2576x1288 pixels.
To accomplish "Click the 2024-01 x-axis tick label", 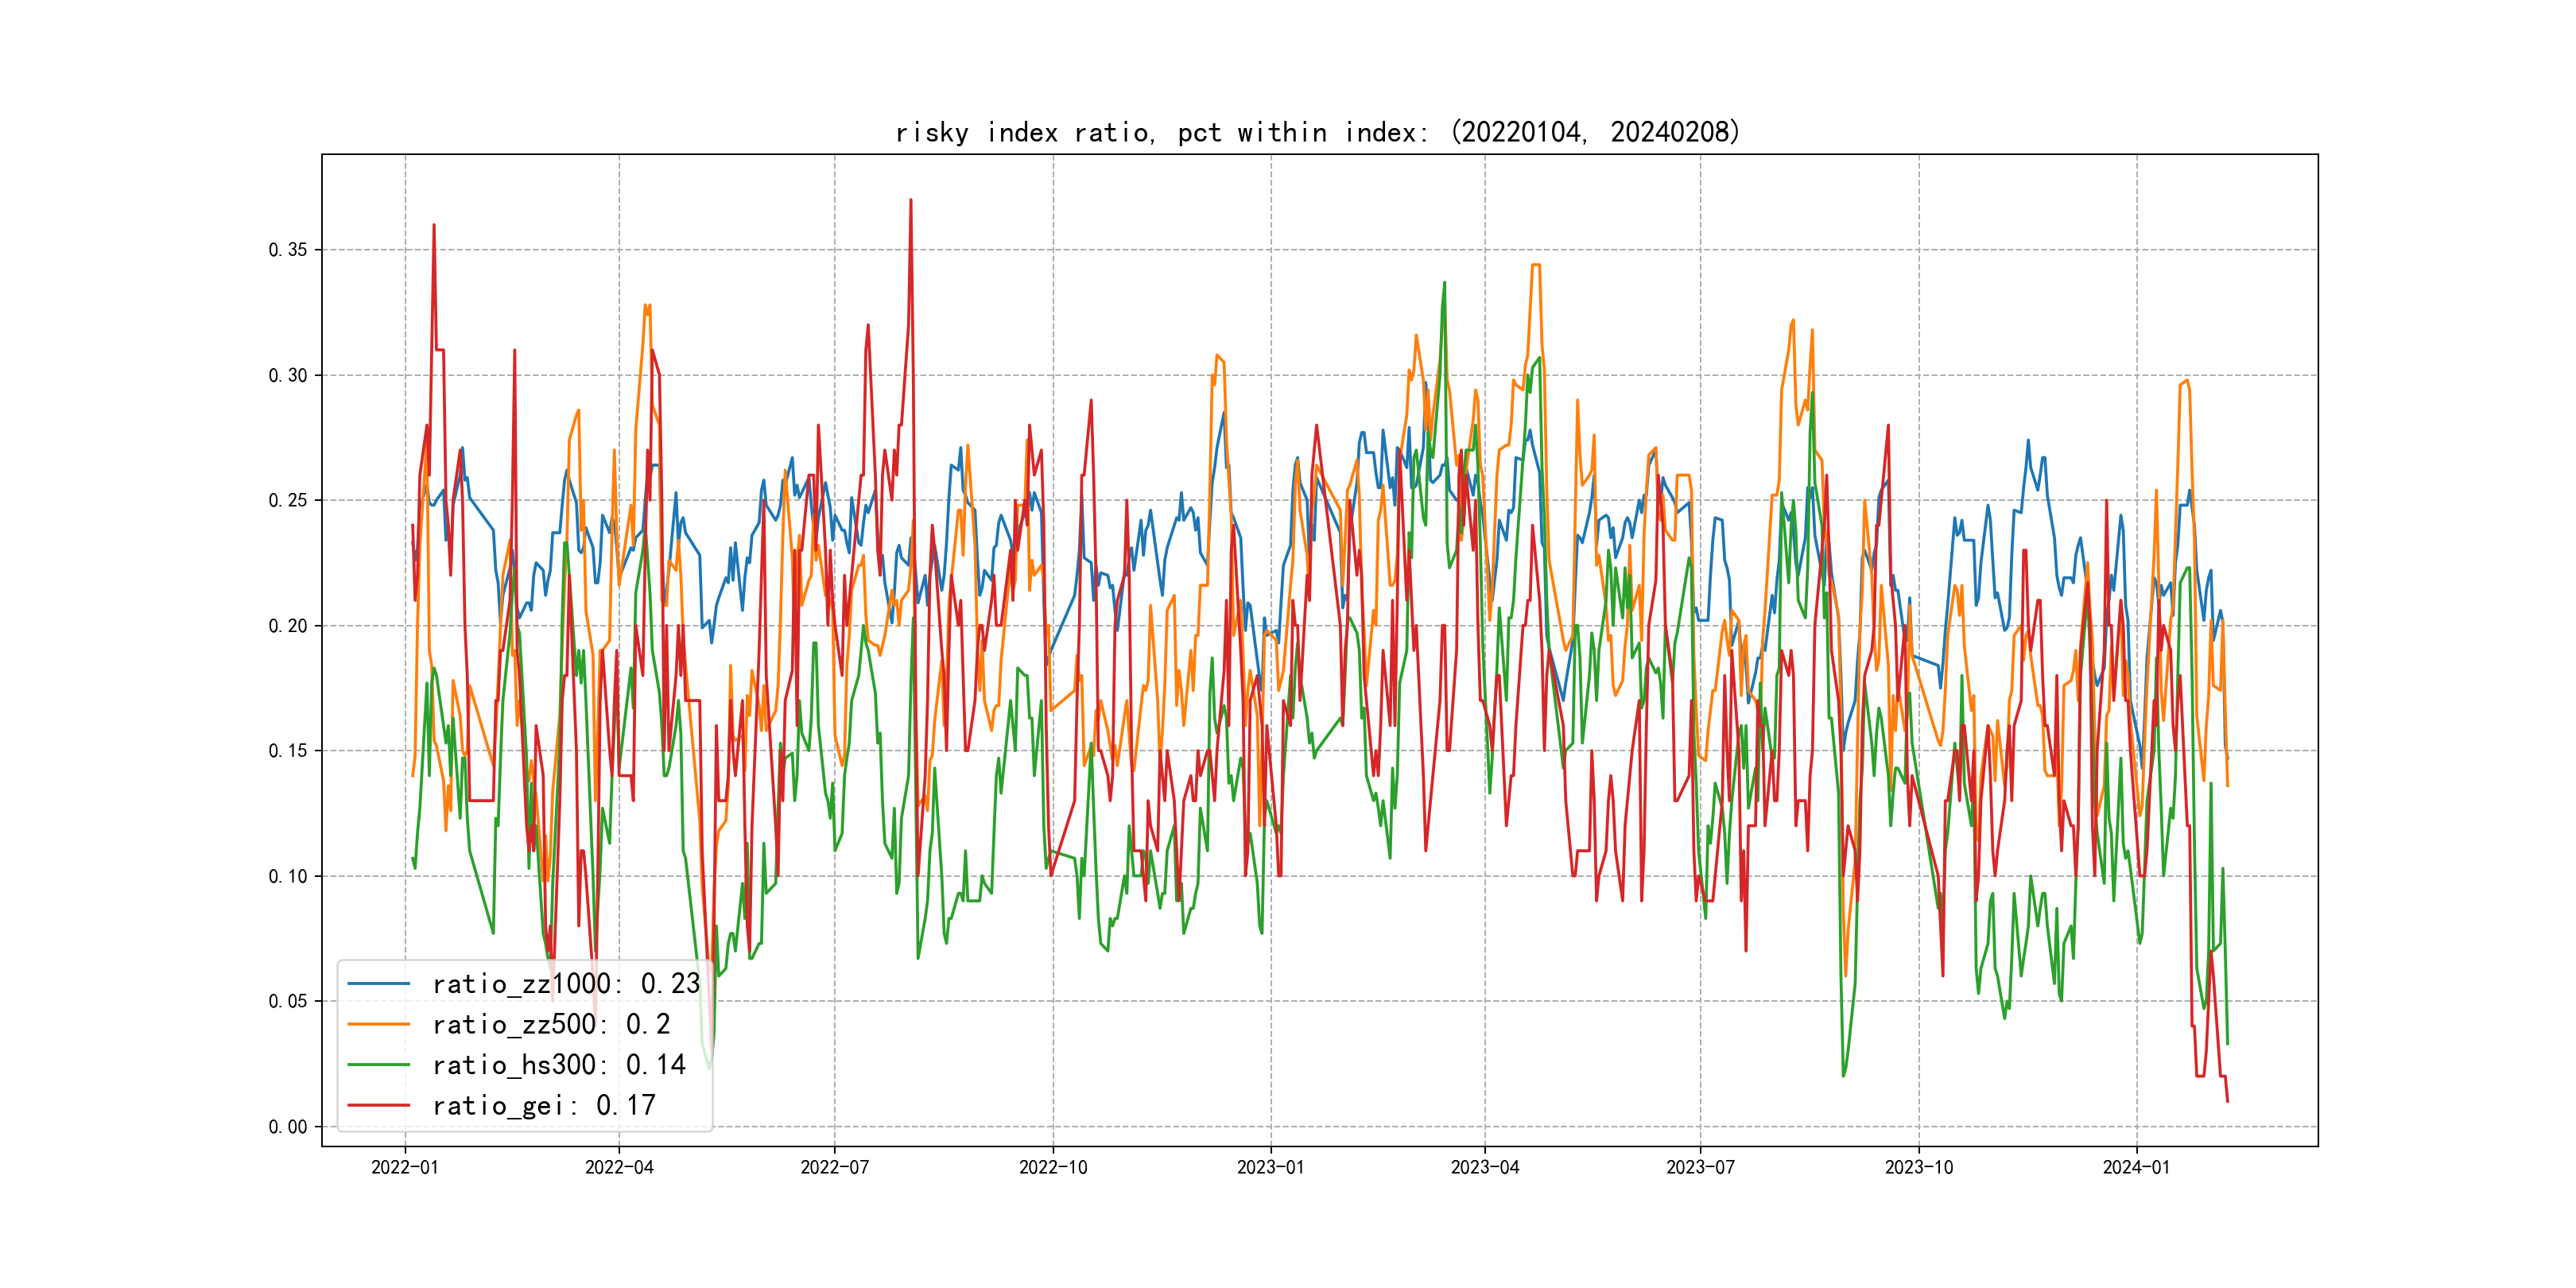I will 2136,1167.
